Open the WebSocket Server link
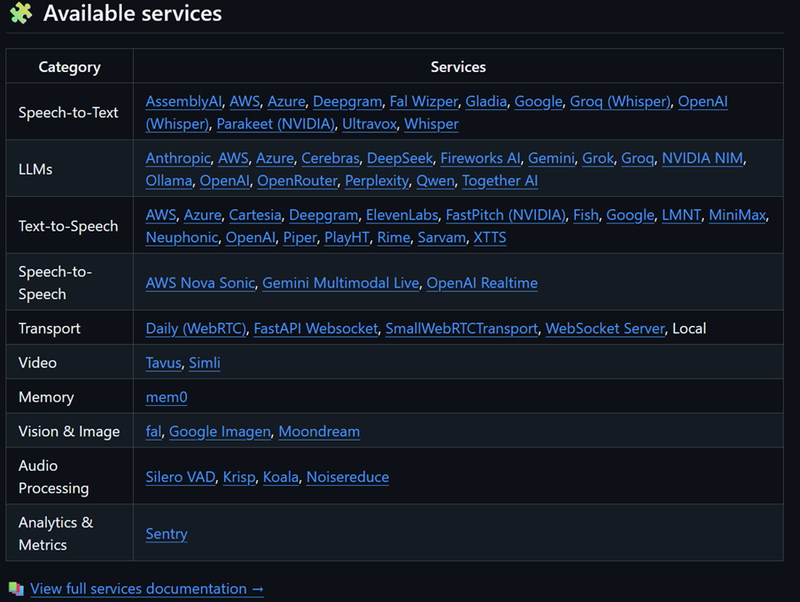Viewport: 800px width, 602px height. (605, 328)
